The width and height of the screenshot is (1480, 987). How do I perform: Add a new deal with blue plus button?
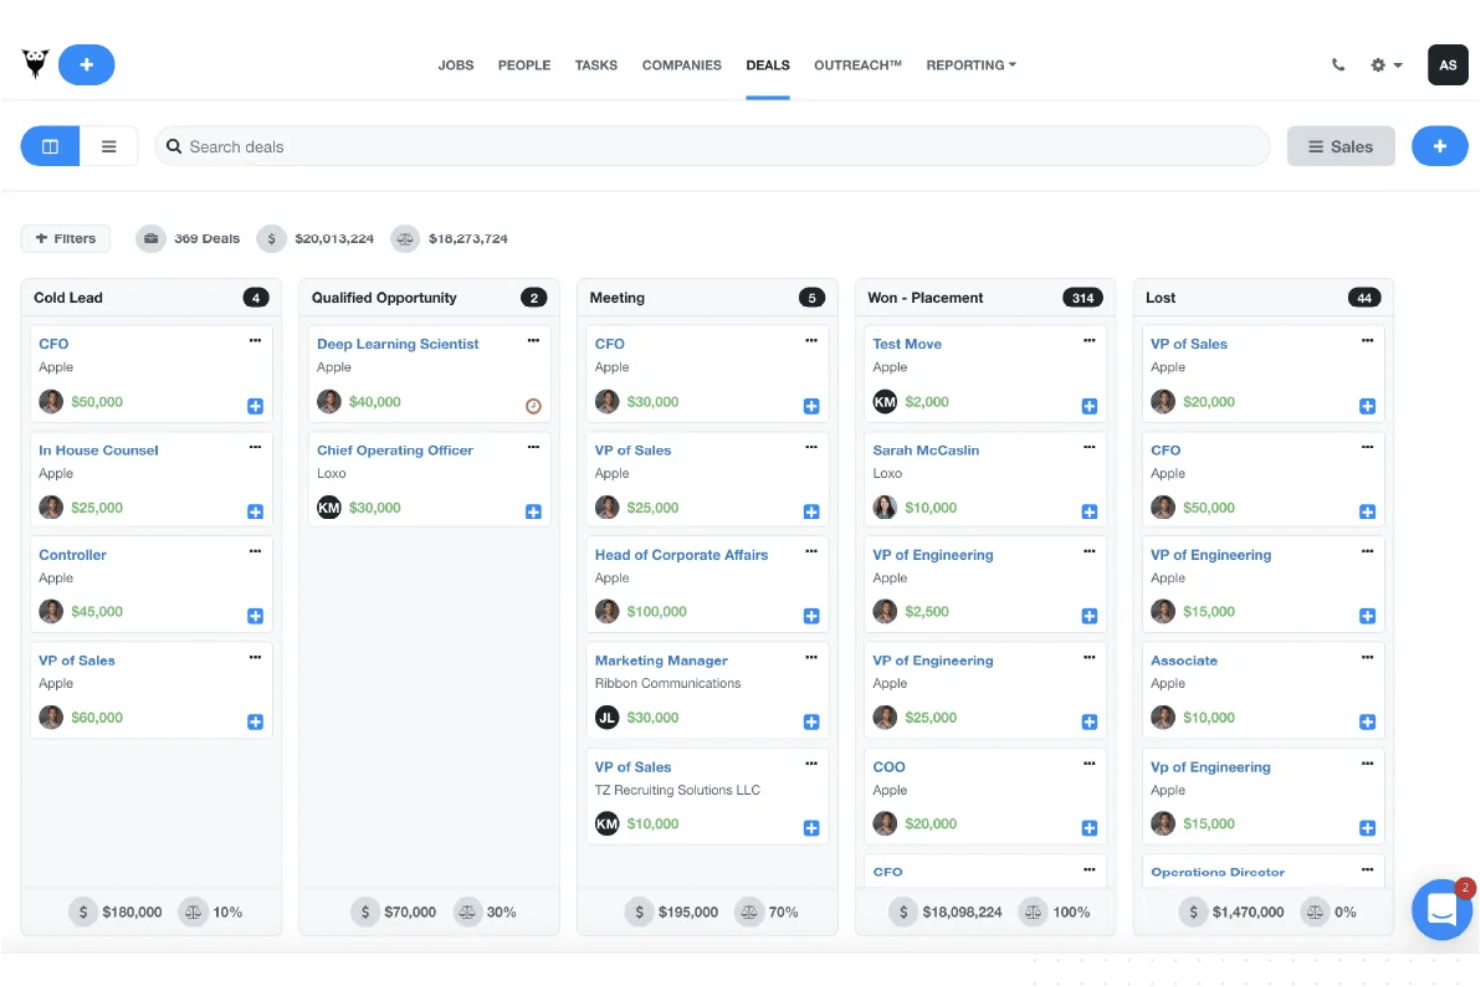pos(1439,147)
